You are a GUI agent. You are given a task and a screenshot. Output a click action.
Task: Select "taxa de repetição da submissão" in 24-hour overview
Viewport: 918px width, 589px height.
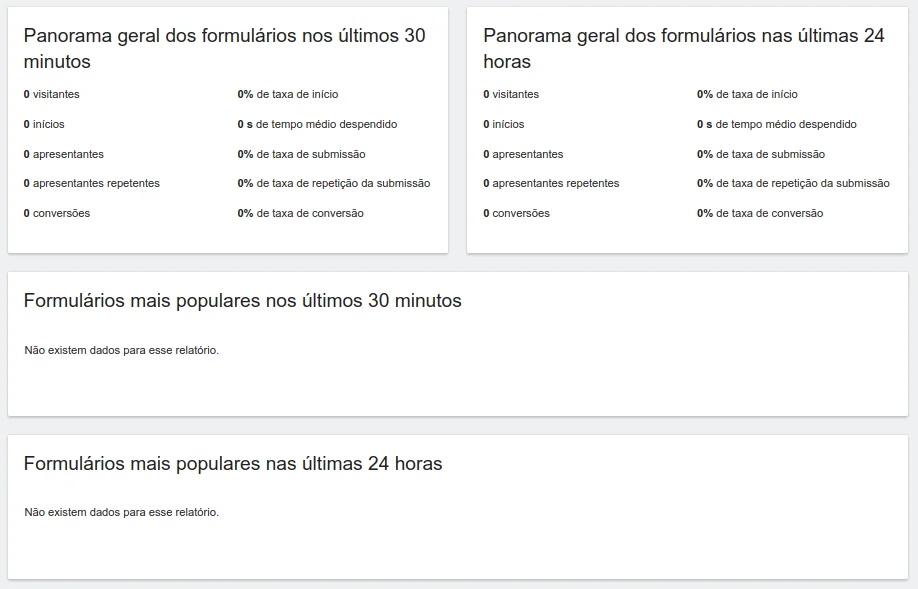click(x=802, y=183)
